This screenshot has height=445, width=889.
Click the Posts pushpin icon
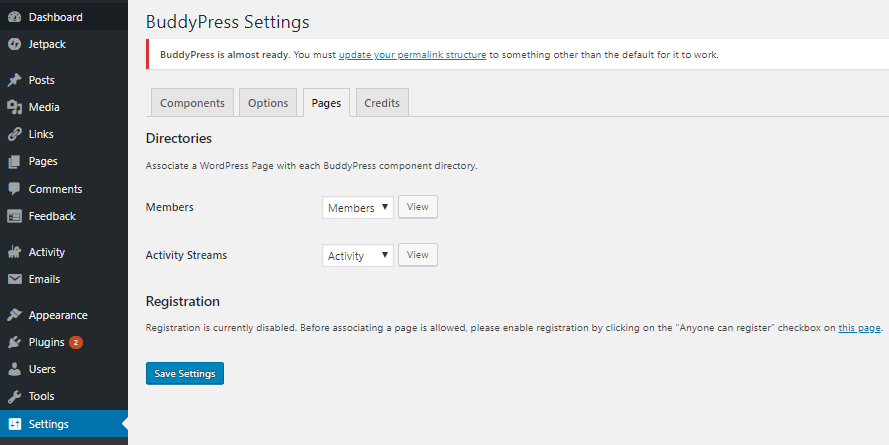pos(14,80)
